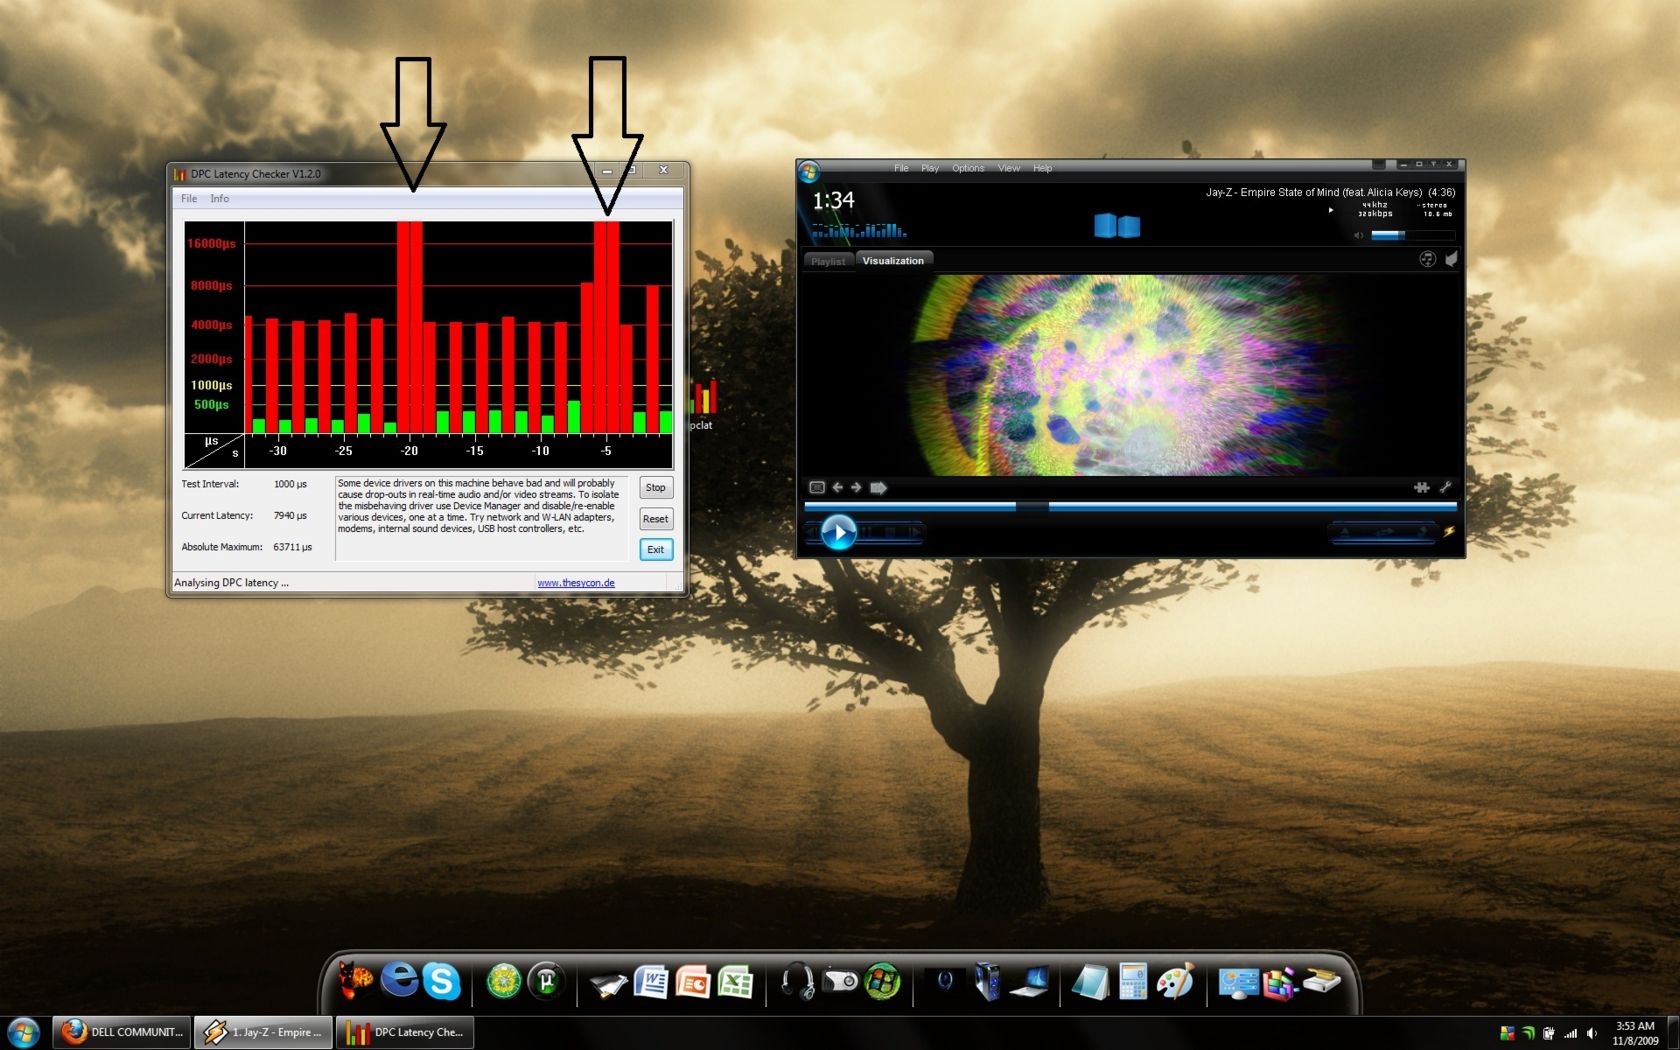Switch to 1. Jay-Z - Empire taskbar button
1680x1050 pixels.
click(263, 1032)
